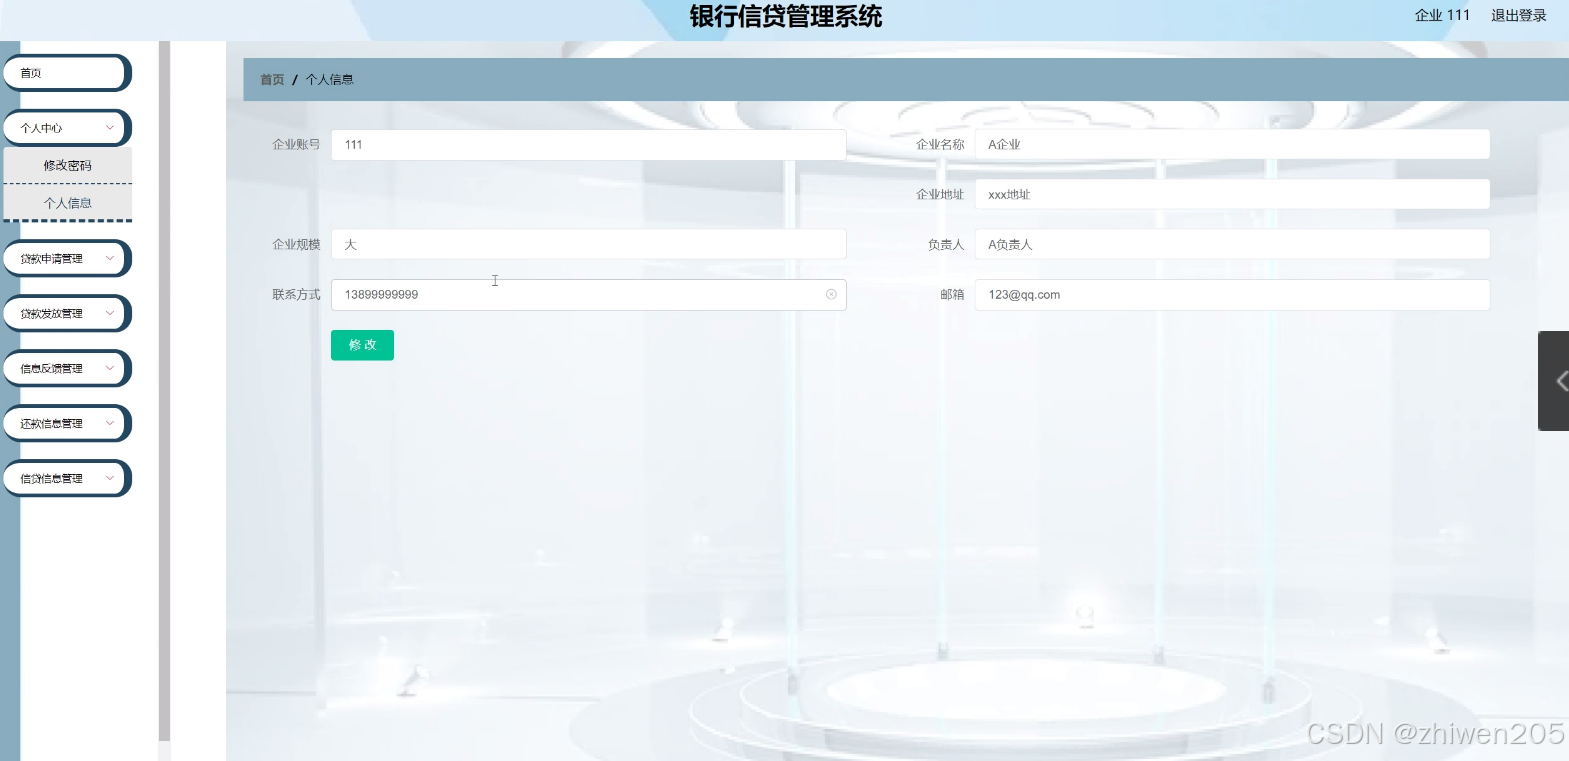Click the 联系方式 field label
The width and height of the screenshot is (1569, 761).
point(296,294)
